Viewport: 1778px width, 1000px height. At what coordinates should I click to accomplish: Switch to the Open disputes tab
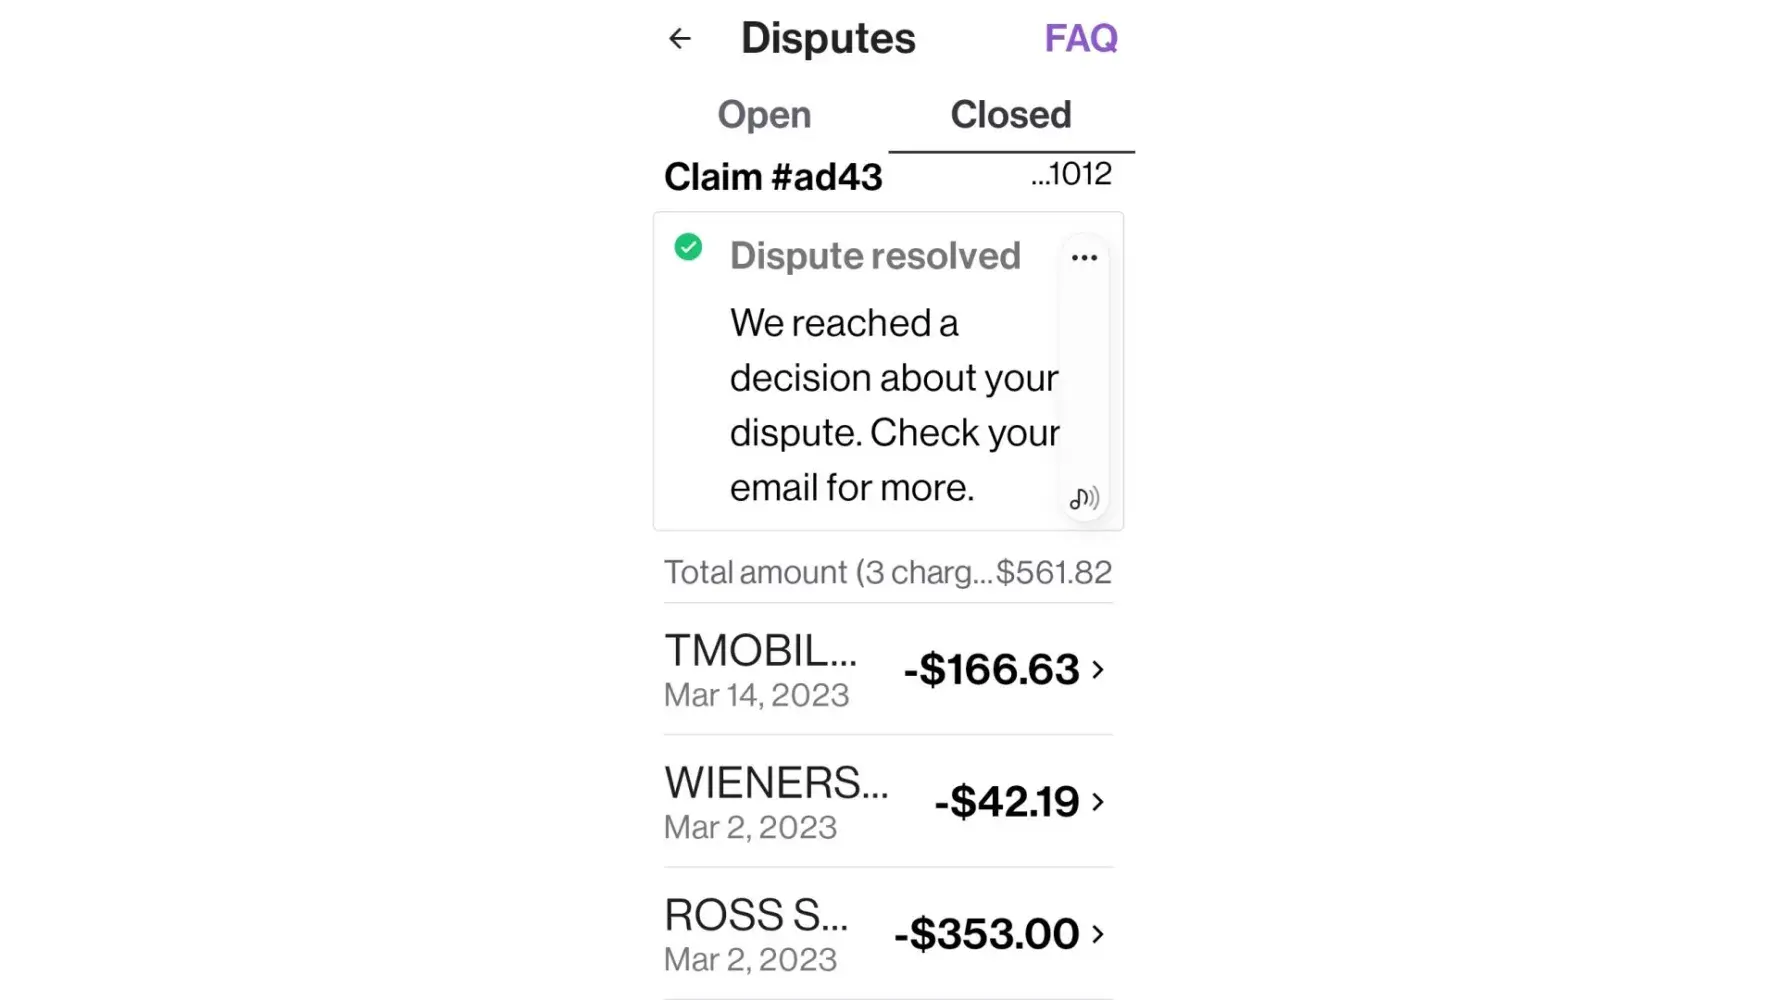click(x=764, y=115)
